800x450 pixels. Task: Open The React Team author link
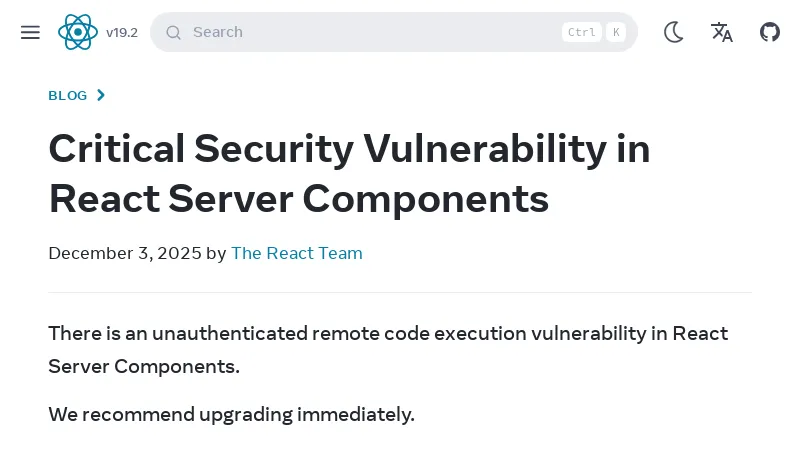click(297, 253)
